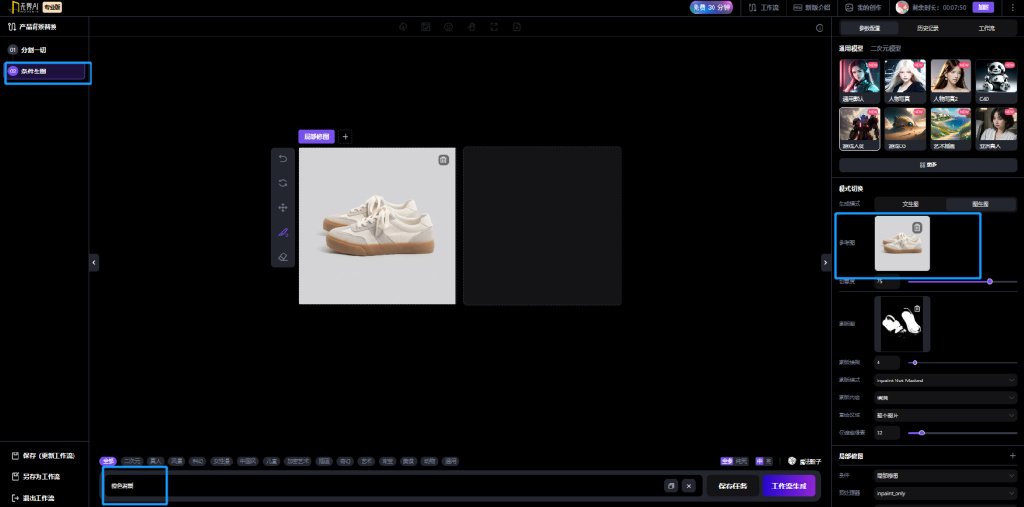This screenshot has height=507, width=1024.
Task: Click the fullscreen icon above canvas
Action: (x=494, y=27)
